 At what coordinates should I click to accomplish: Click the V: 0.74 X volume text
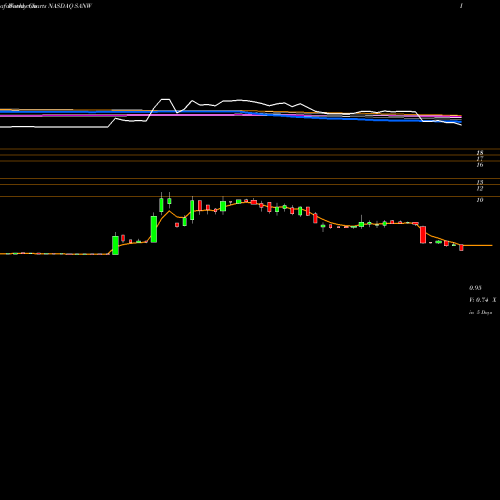[x=483, y=300]
